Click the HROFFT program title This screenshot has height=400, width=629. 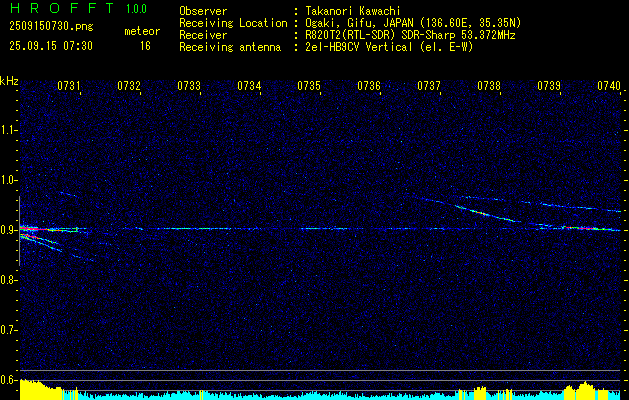coord(62,8)
